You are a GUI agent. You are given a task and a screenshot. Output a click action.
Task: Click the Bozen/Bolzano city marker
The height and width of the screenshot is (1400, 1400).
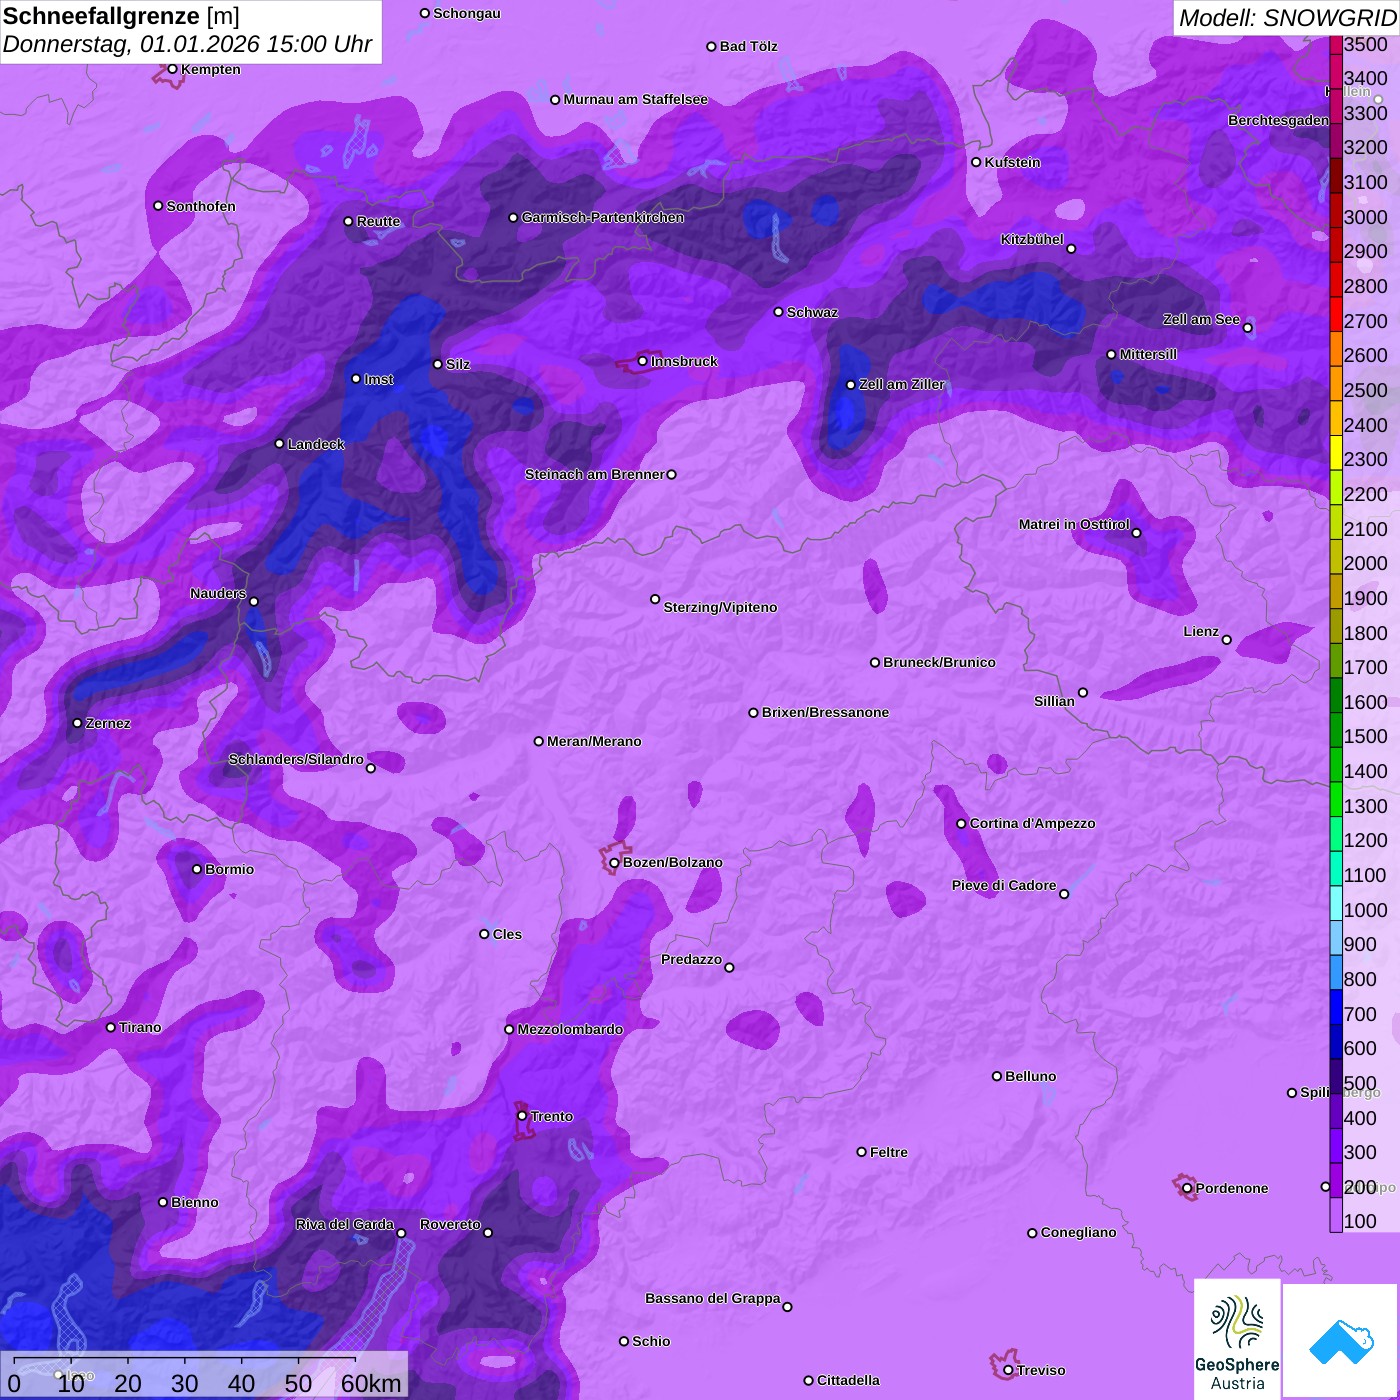pos(615,862)
